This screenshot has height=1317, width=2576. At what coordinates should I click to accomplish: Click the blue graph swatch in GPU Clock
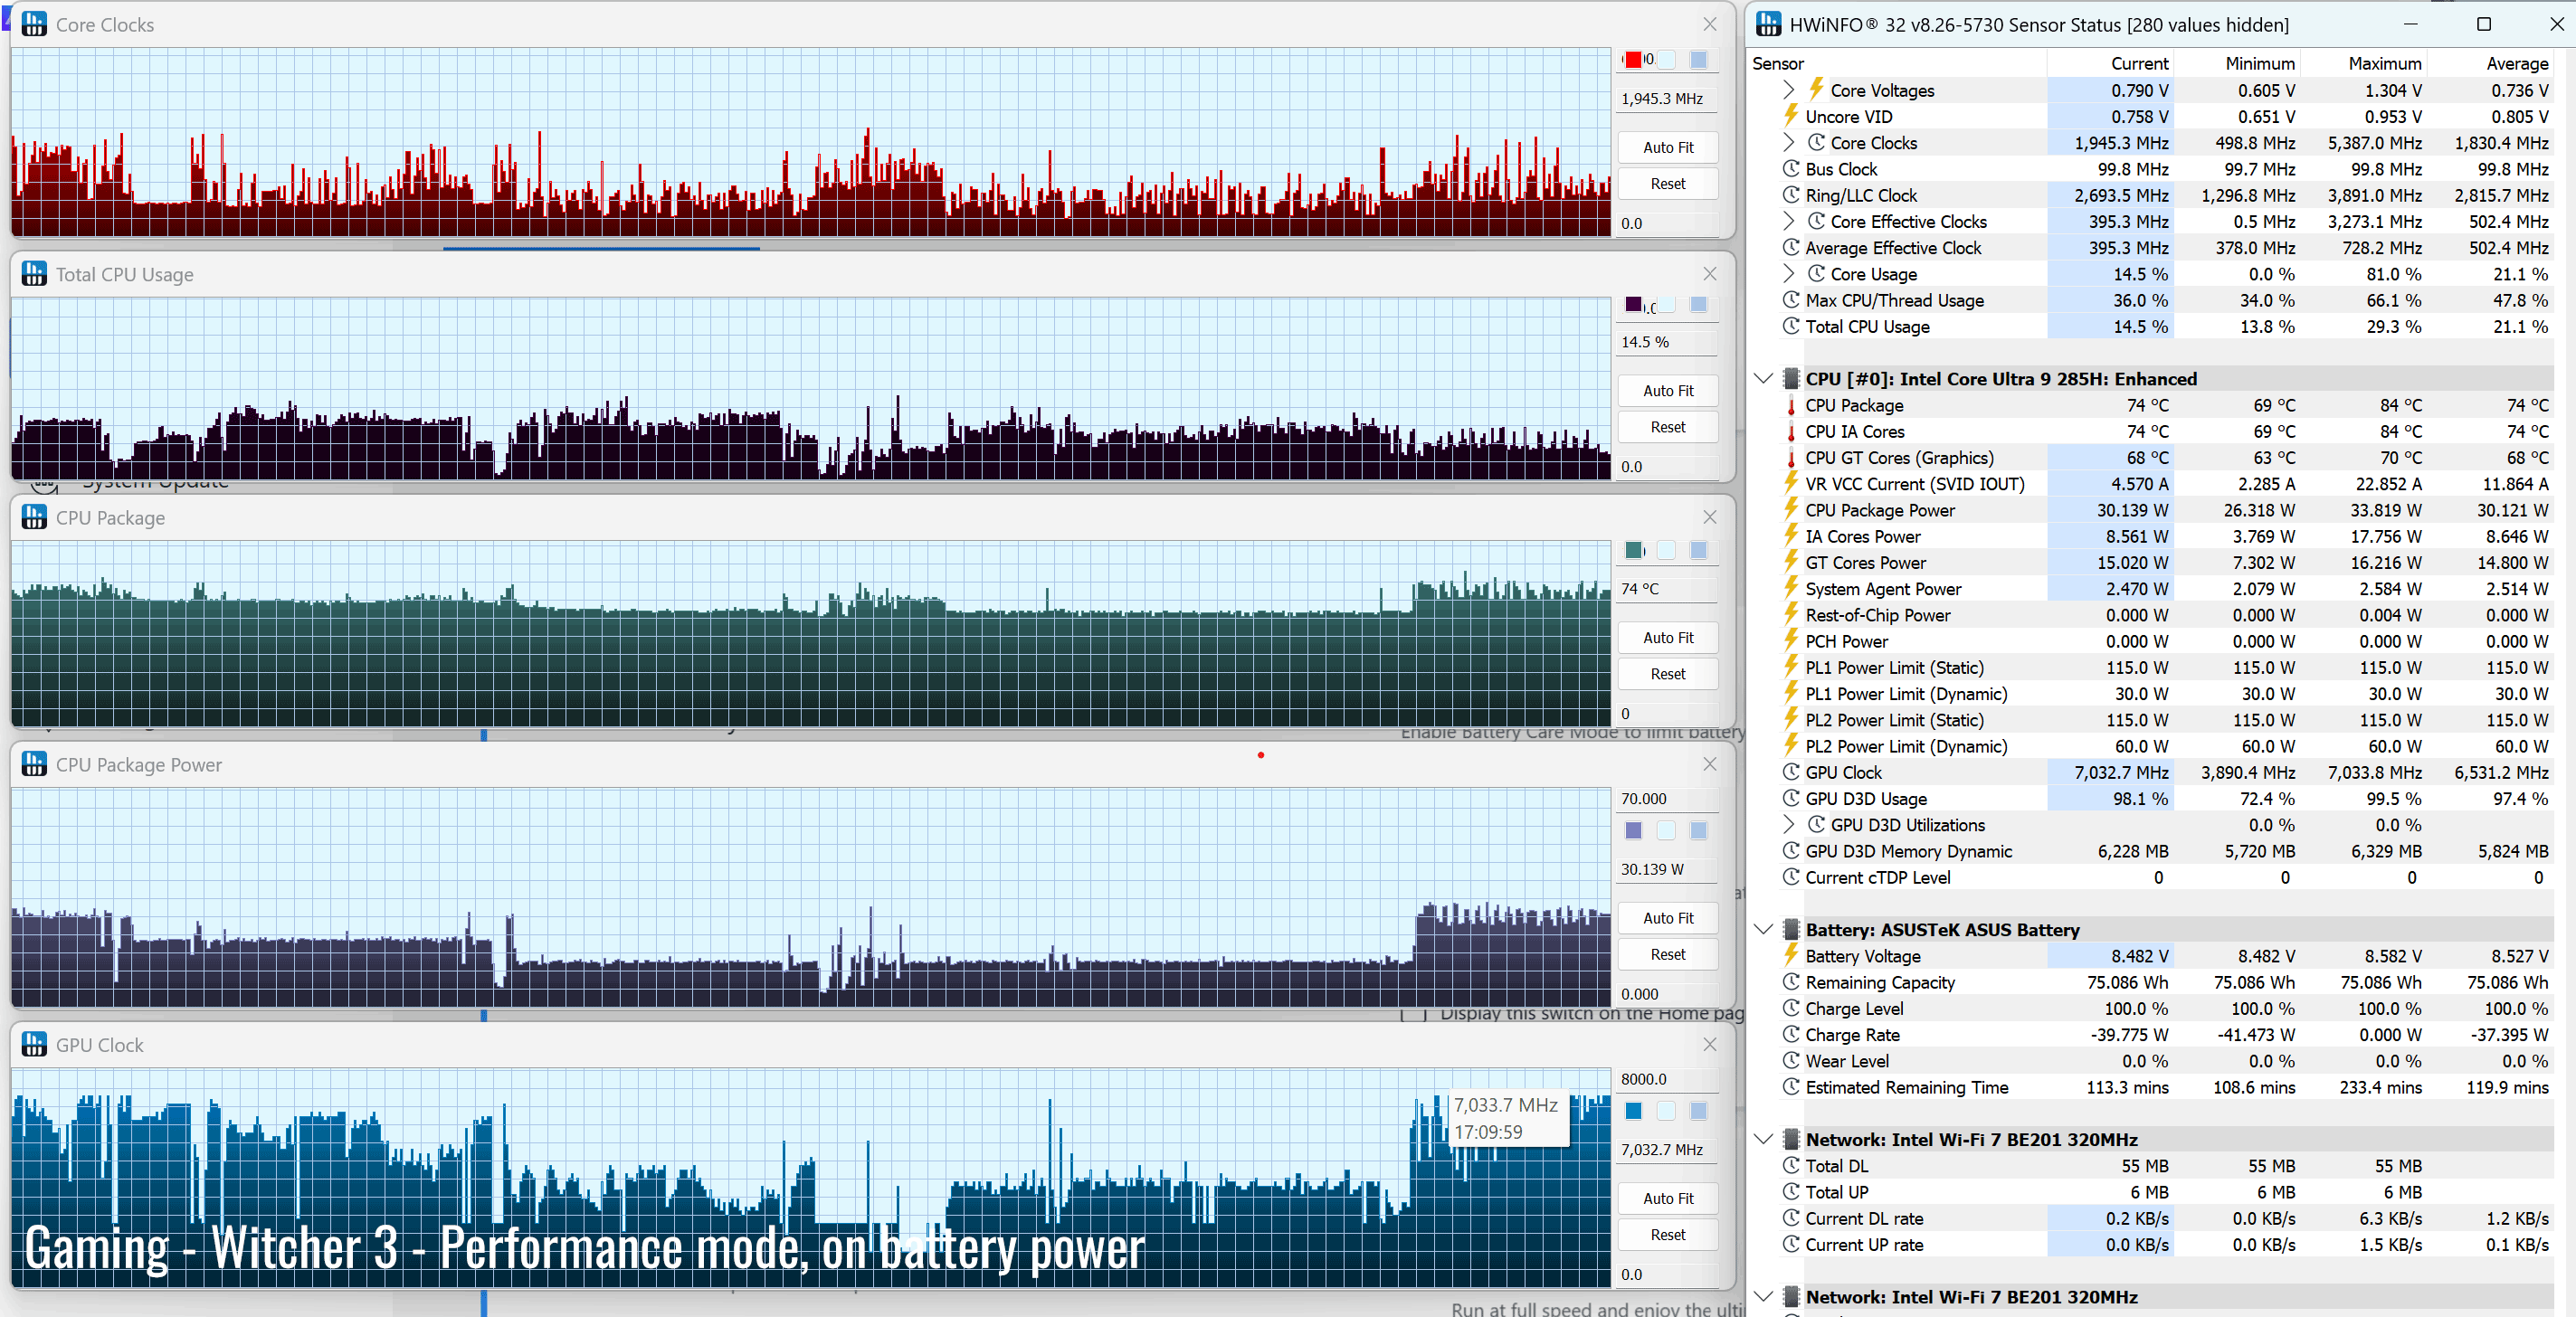pyautogui.click(x=1633, y=1110)
